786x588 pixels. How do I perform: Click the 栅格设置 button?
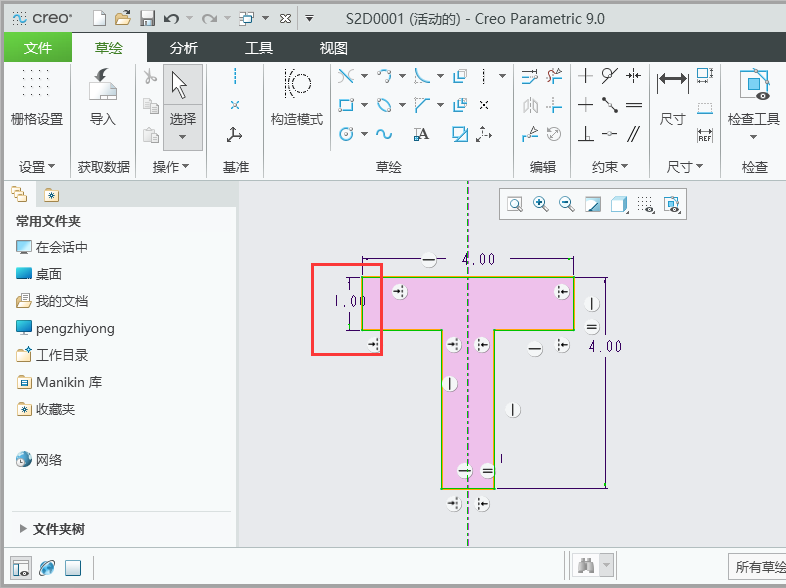(x=37, y=97)
